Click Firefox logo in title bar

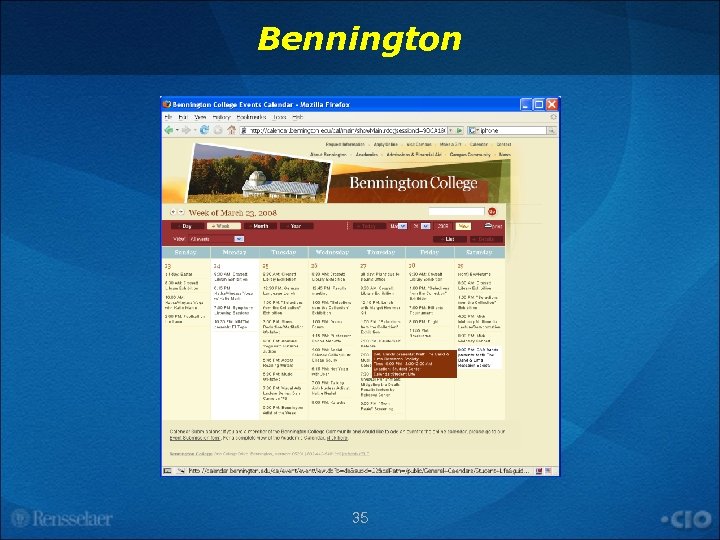pyautogui.click(x=167, y=105)
